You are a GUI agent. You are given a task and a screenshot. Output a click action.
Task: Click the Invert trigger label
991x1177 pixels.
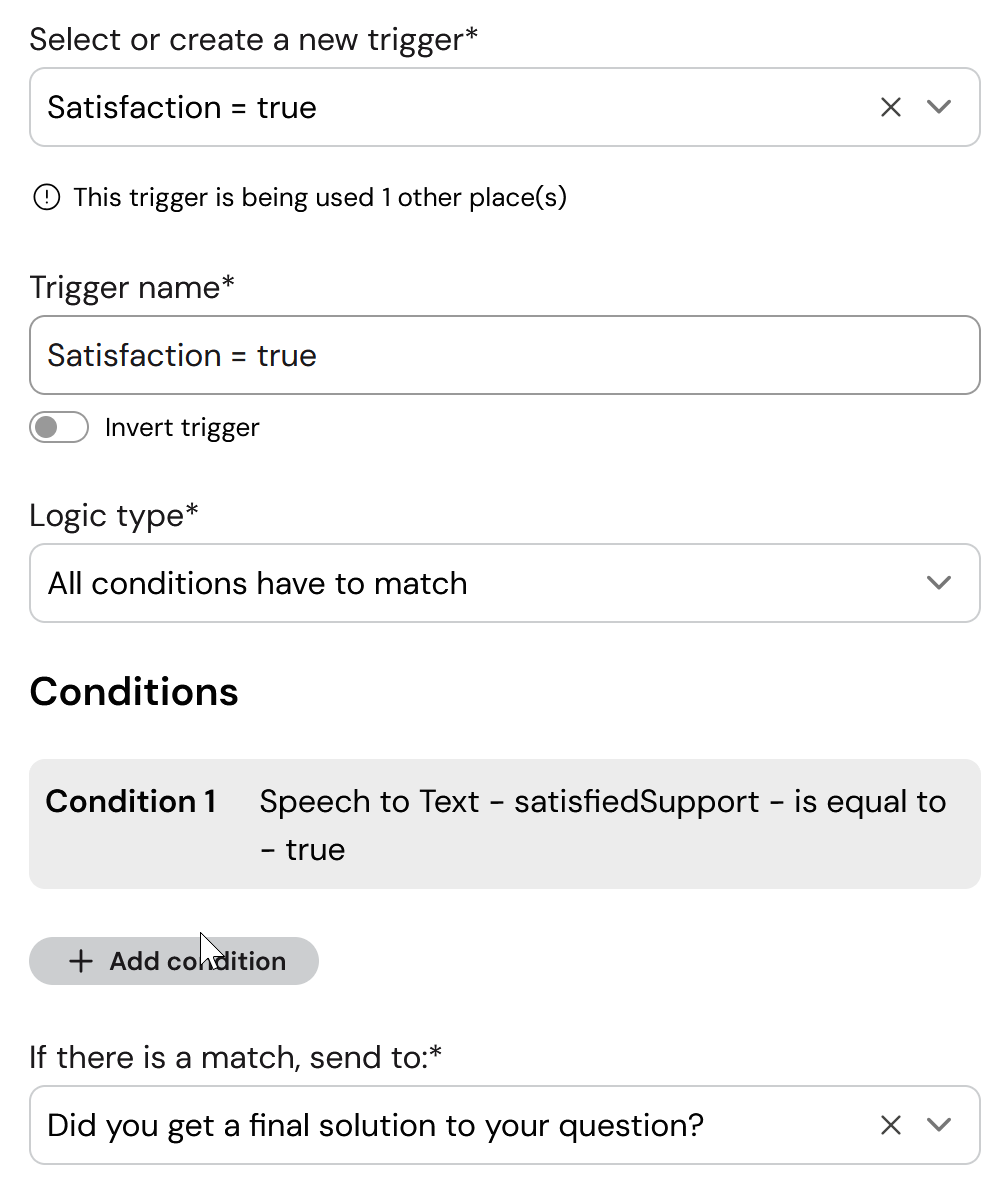click(182, 427)
